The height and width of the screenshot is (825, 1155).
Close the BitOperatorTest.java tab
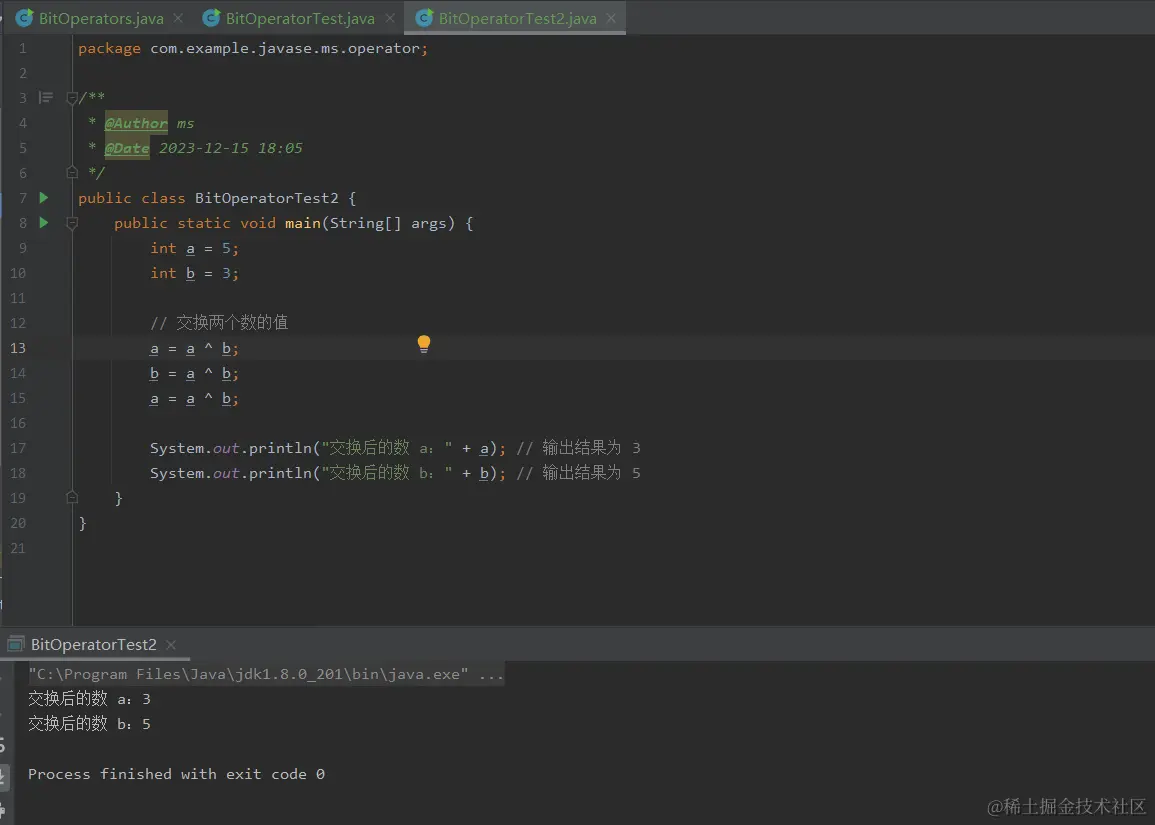click(390, 18)
